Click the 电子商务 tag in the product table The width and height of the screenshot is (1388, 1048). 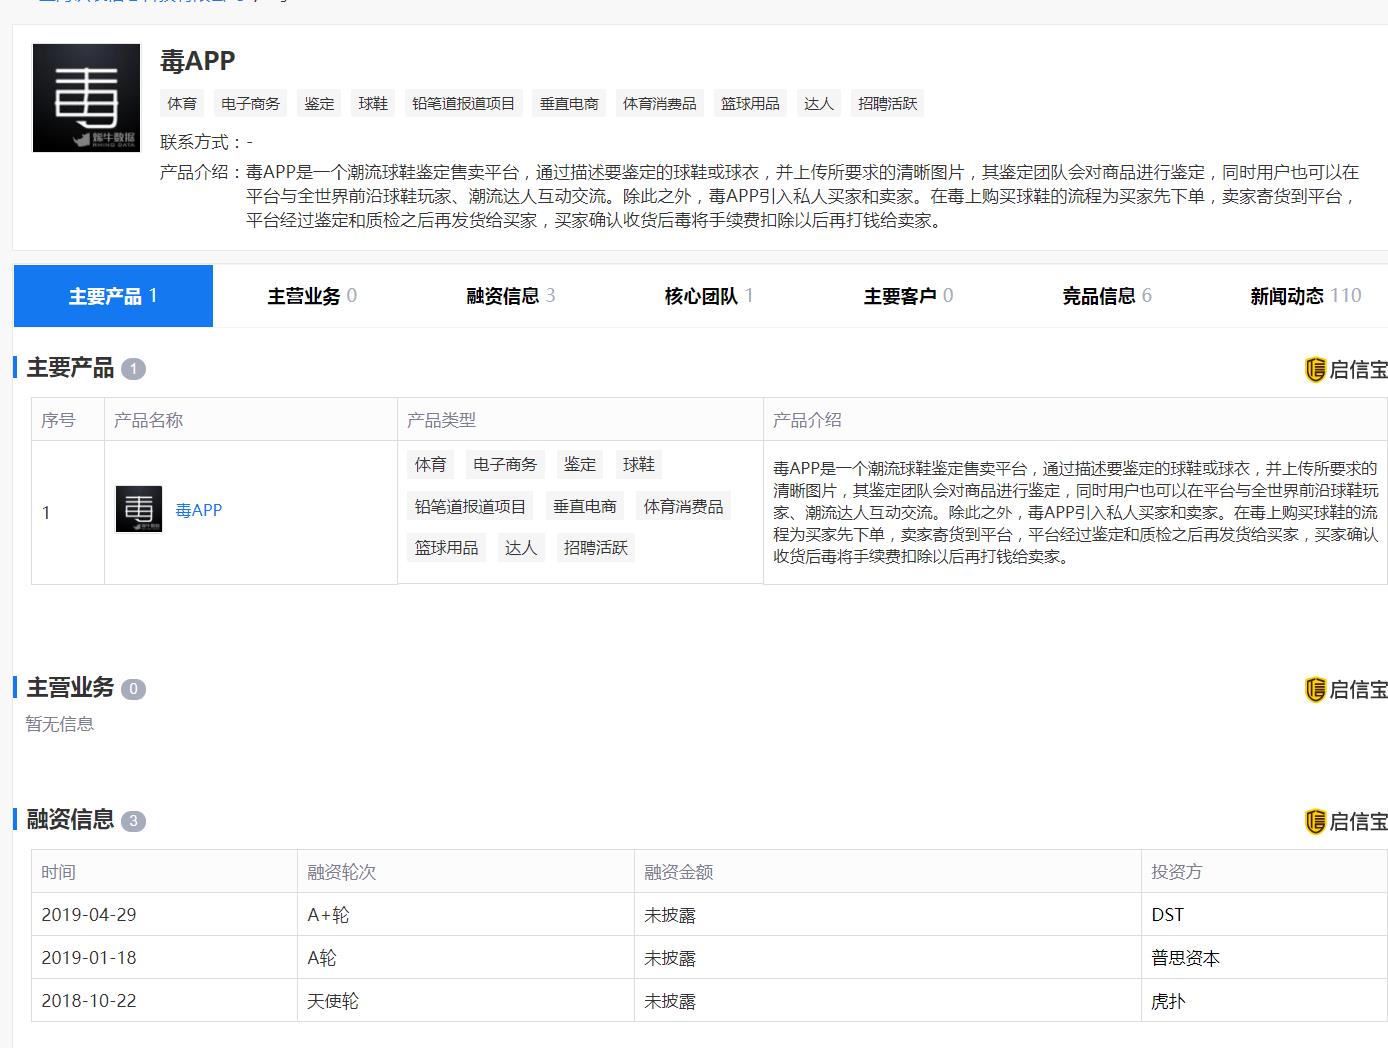(x=505, y=465)
